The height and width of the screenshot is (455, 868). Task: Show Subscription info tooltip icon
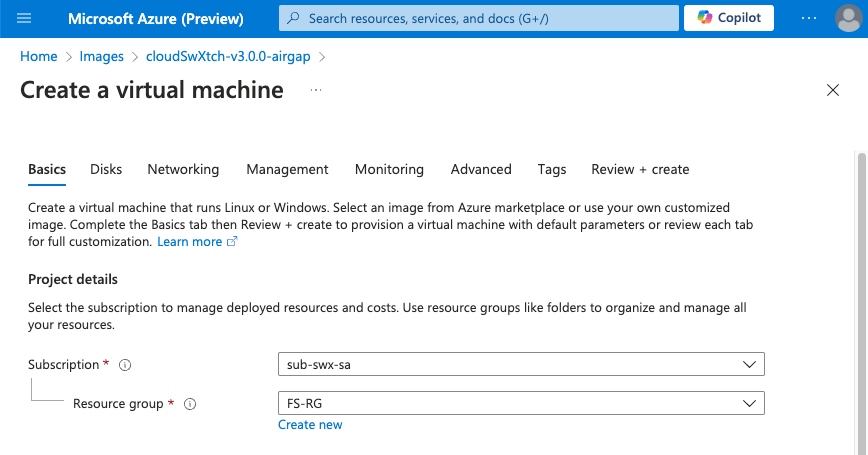point(125,365)
